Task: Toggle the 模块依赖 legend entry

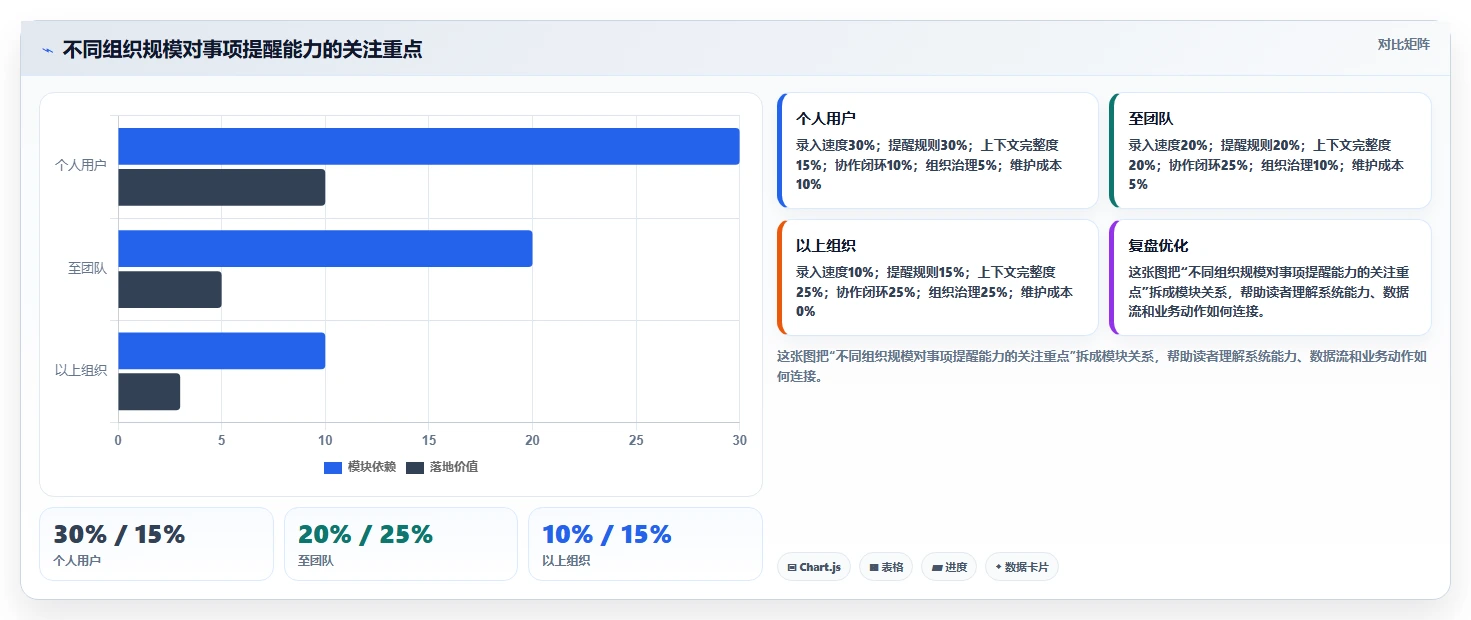Action: [360, 467]
